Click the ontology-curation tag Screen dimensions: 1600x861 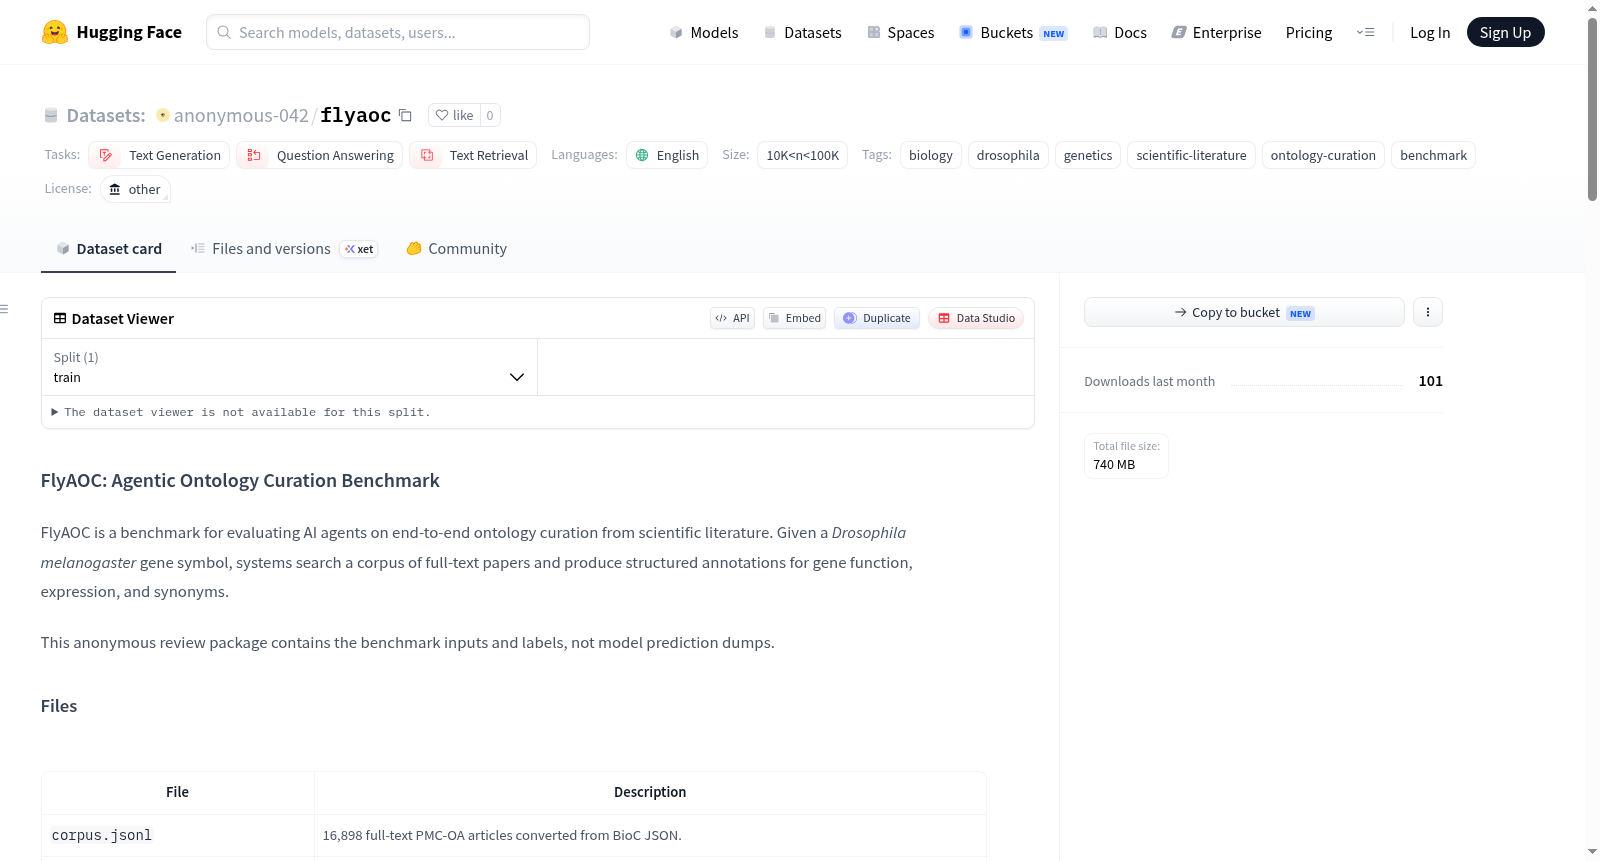(x=1323, y=155)
